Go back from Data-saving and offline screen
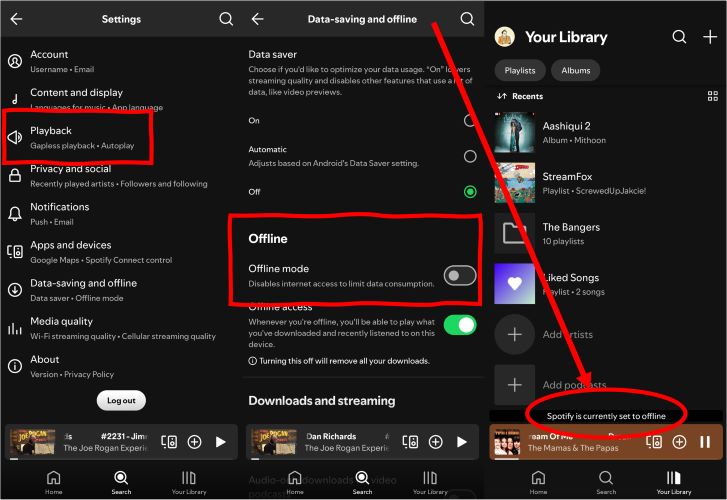 pos(257,19)
